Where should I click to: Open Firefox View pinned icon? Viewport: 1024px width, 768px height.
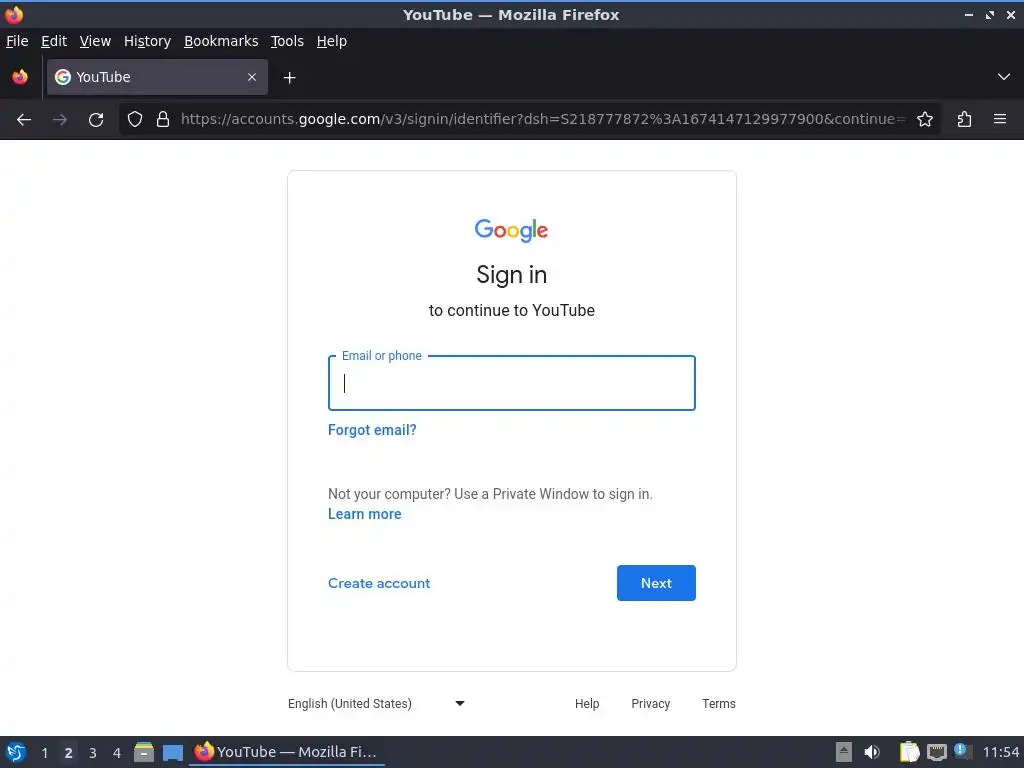20,77
